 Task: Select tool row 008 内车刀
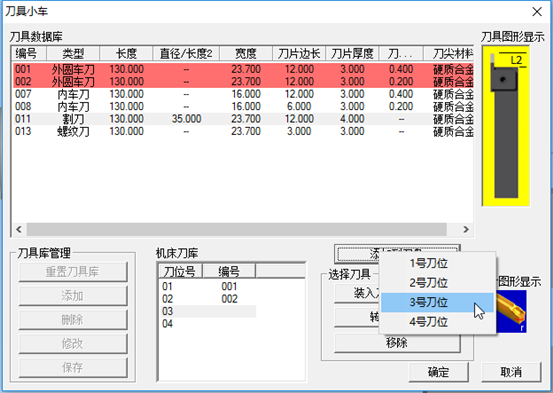pos(243,107)
